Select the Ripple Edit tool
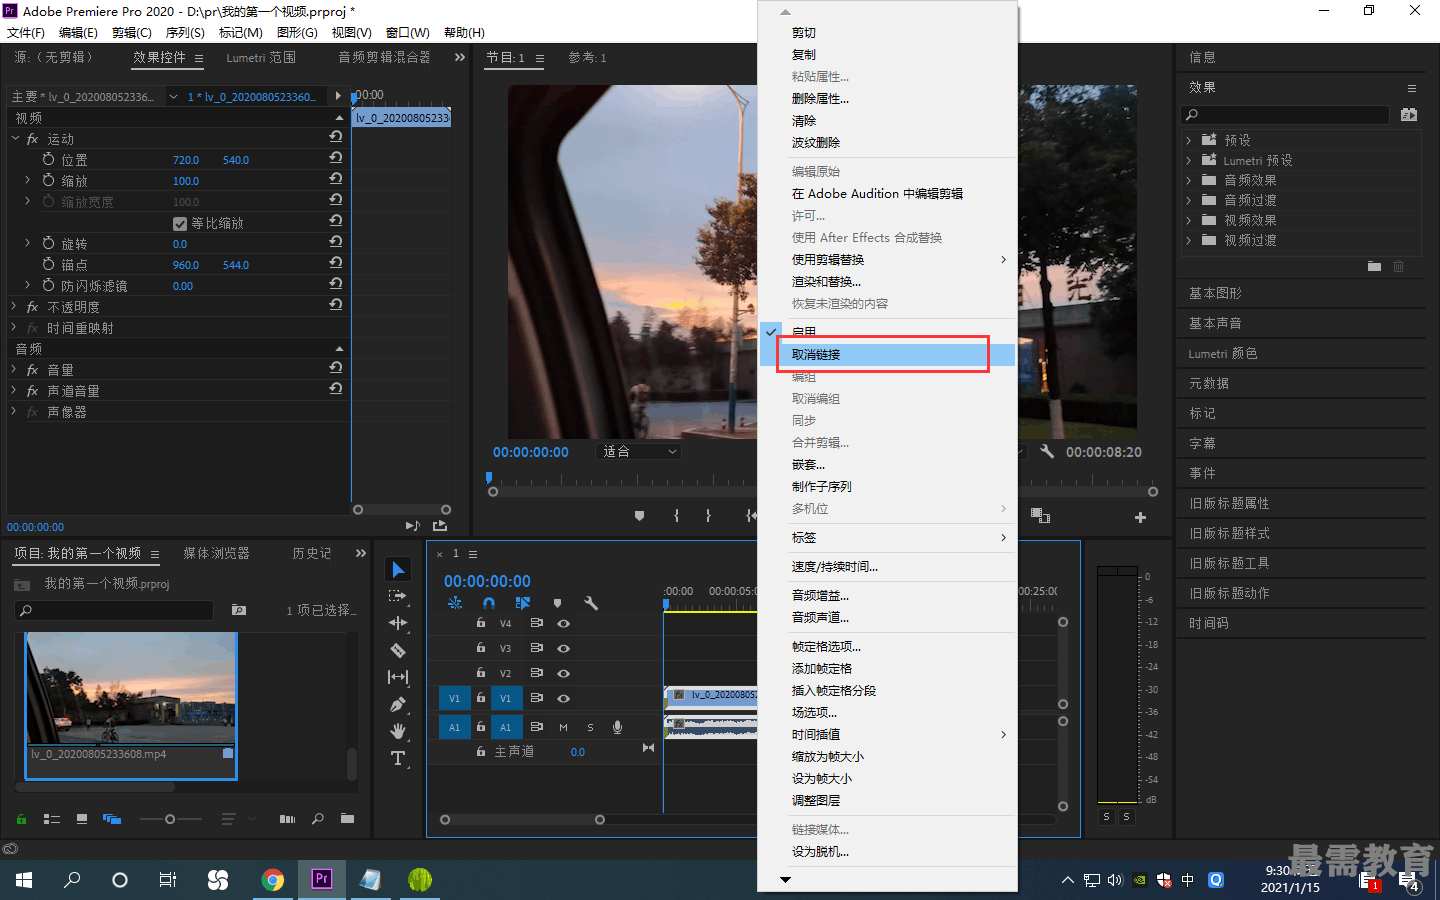 398,623
